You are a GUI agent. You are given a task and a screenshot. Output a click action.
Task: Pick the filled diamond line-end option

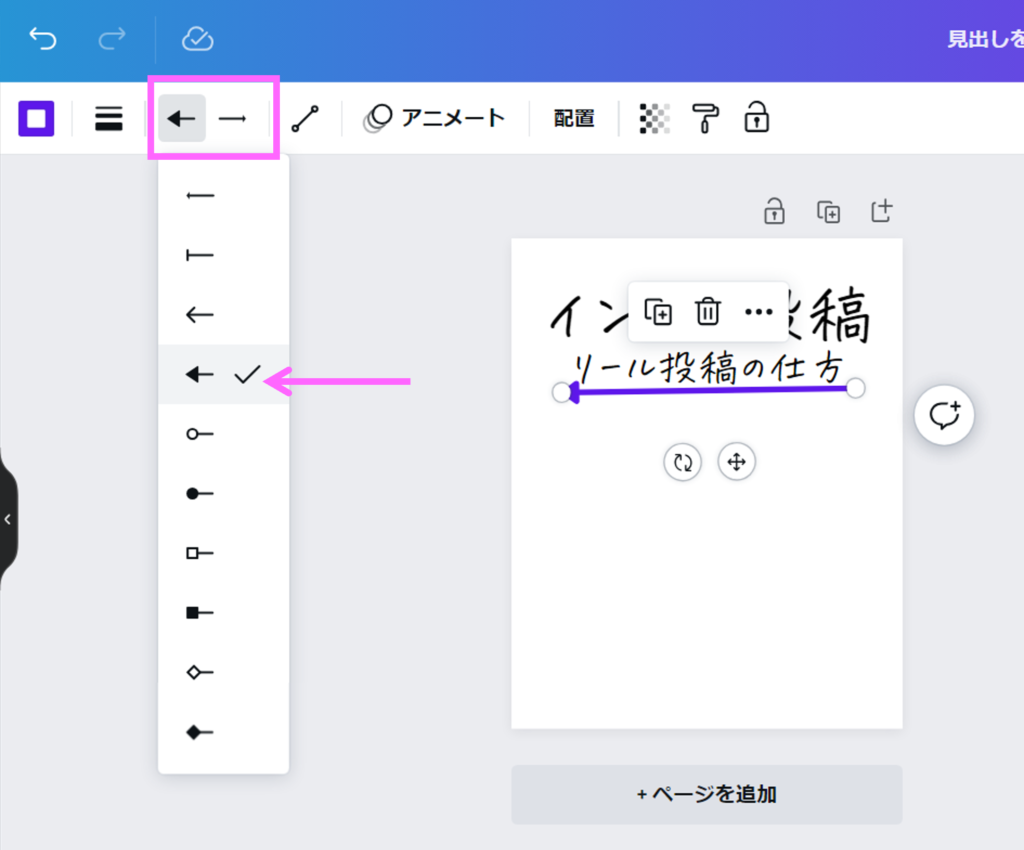tap(201, 732)
